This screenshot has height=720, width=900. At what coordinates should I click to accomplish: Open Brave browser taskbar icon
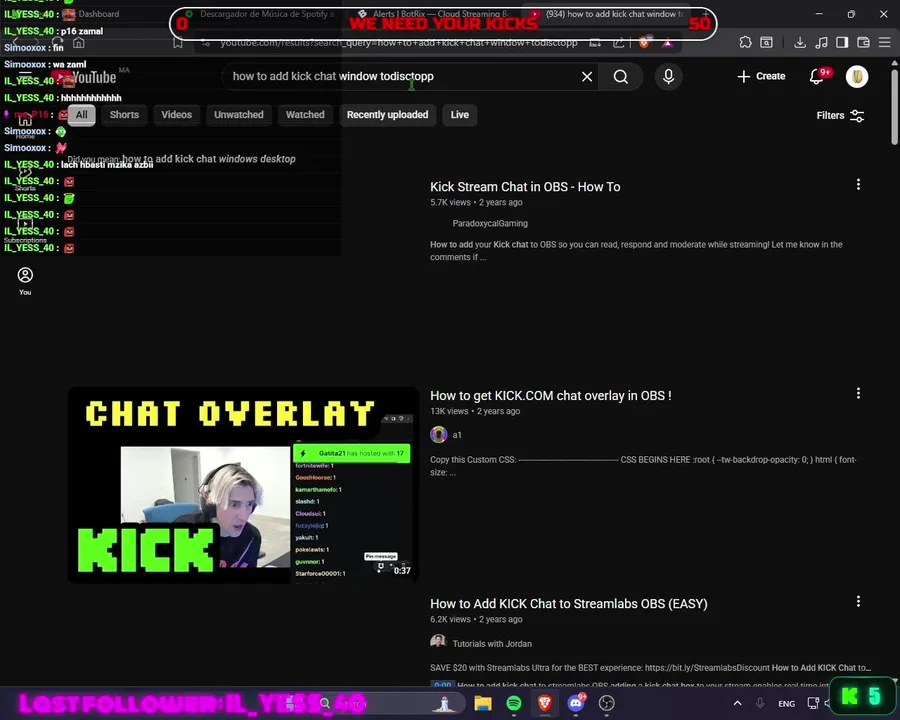point(545,703)
